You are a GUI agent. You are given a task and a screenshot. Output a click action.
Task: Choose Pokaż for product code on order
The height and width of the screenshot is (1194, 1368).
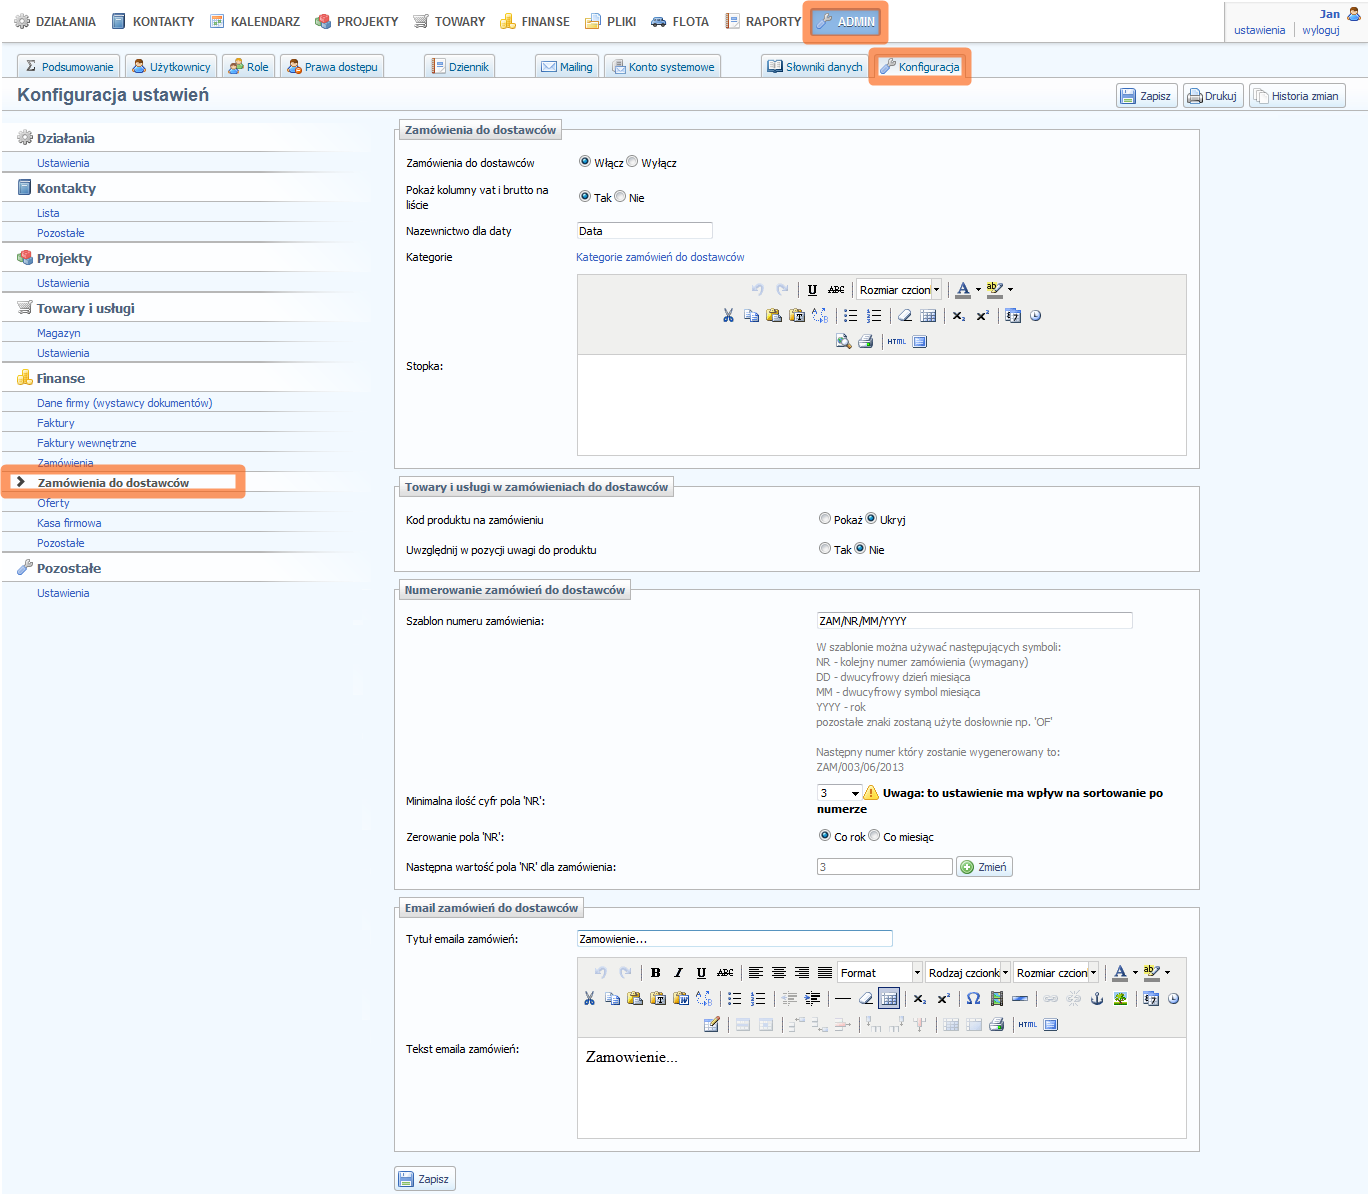pyautogui.click(x=825, y=519)
